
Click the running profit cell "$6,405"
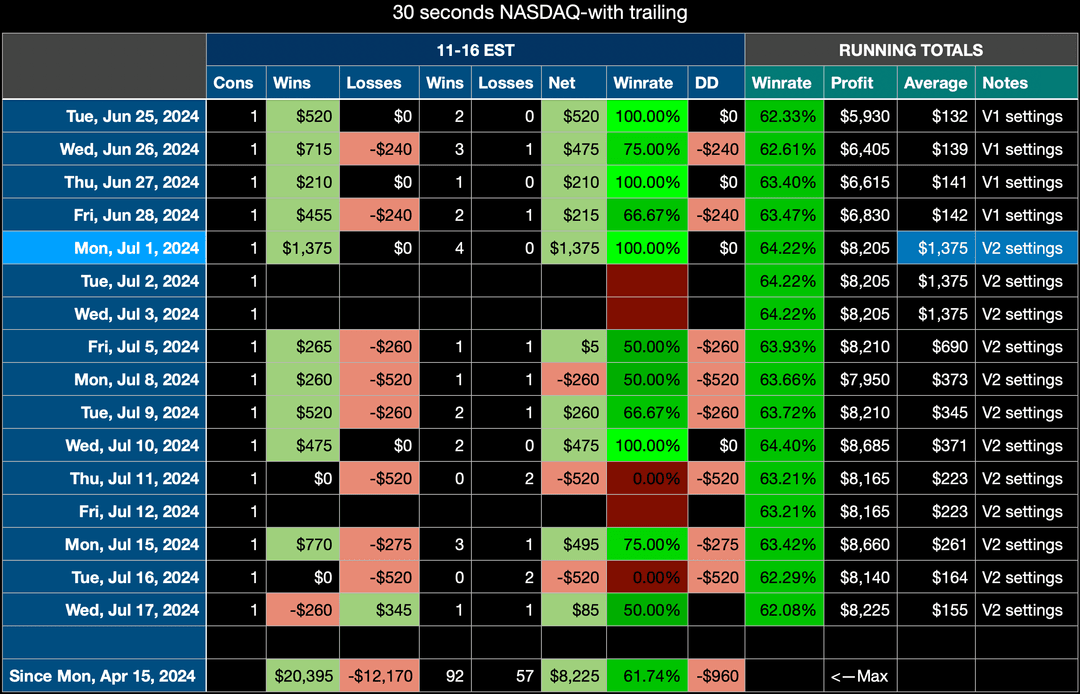point(860,149)
